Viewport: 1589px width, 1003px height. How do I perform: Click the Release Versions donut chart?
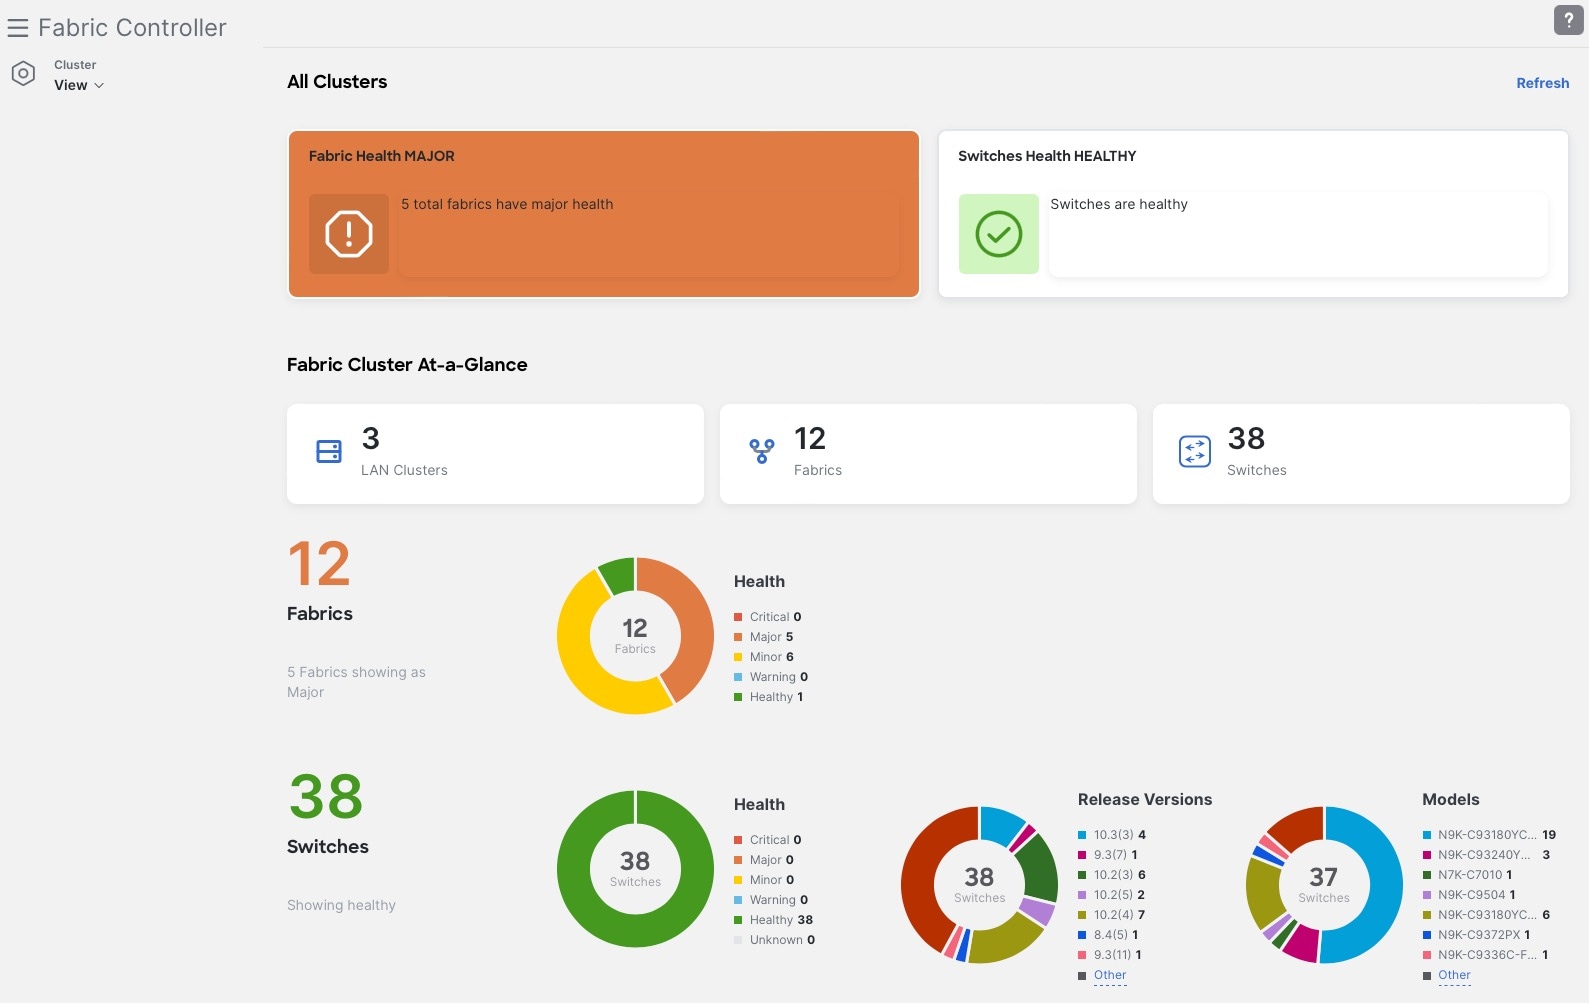pos(979,885)
